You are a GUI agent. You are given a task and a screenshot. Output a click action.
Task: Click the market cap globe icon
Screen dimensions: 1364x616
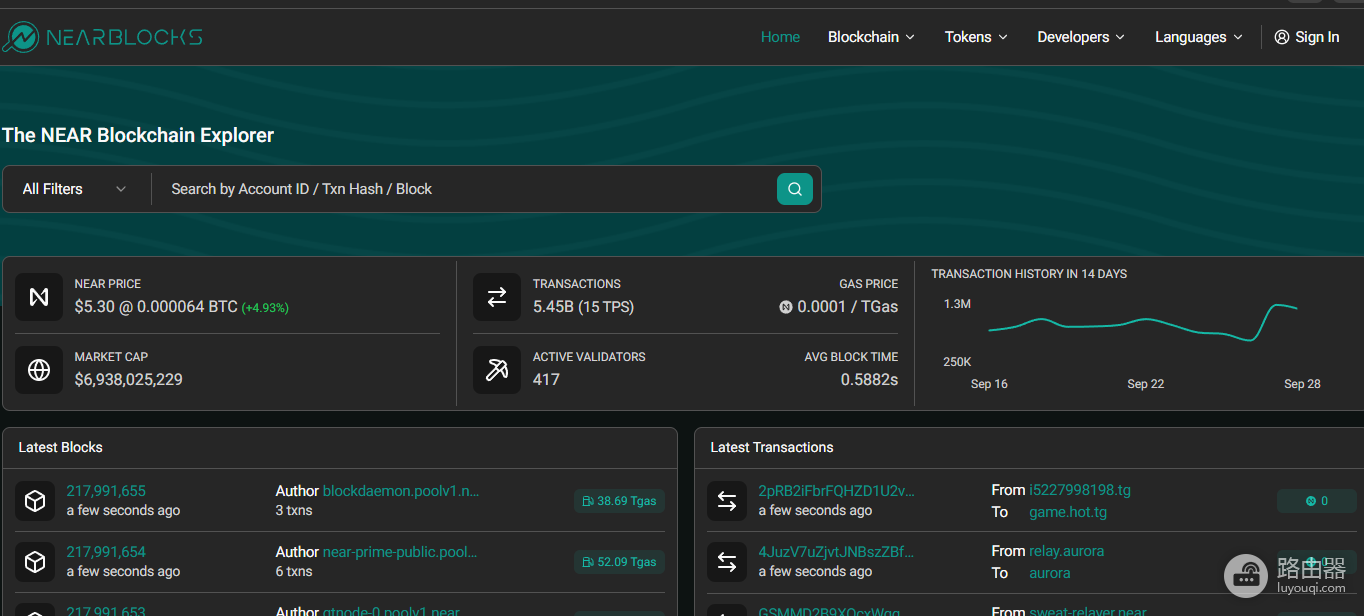[x=39, y=370]
